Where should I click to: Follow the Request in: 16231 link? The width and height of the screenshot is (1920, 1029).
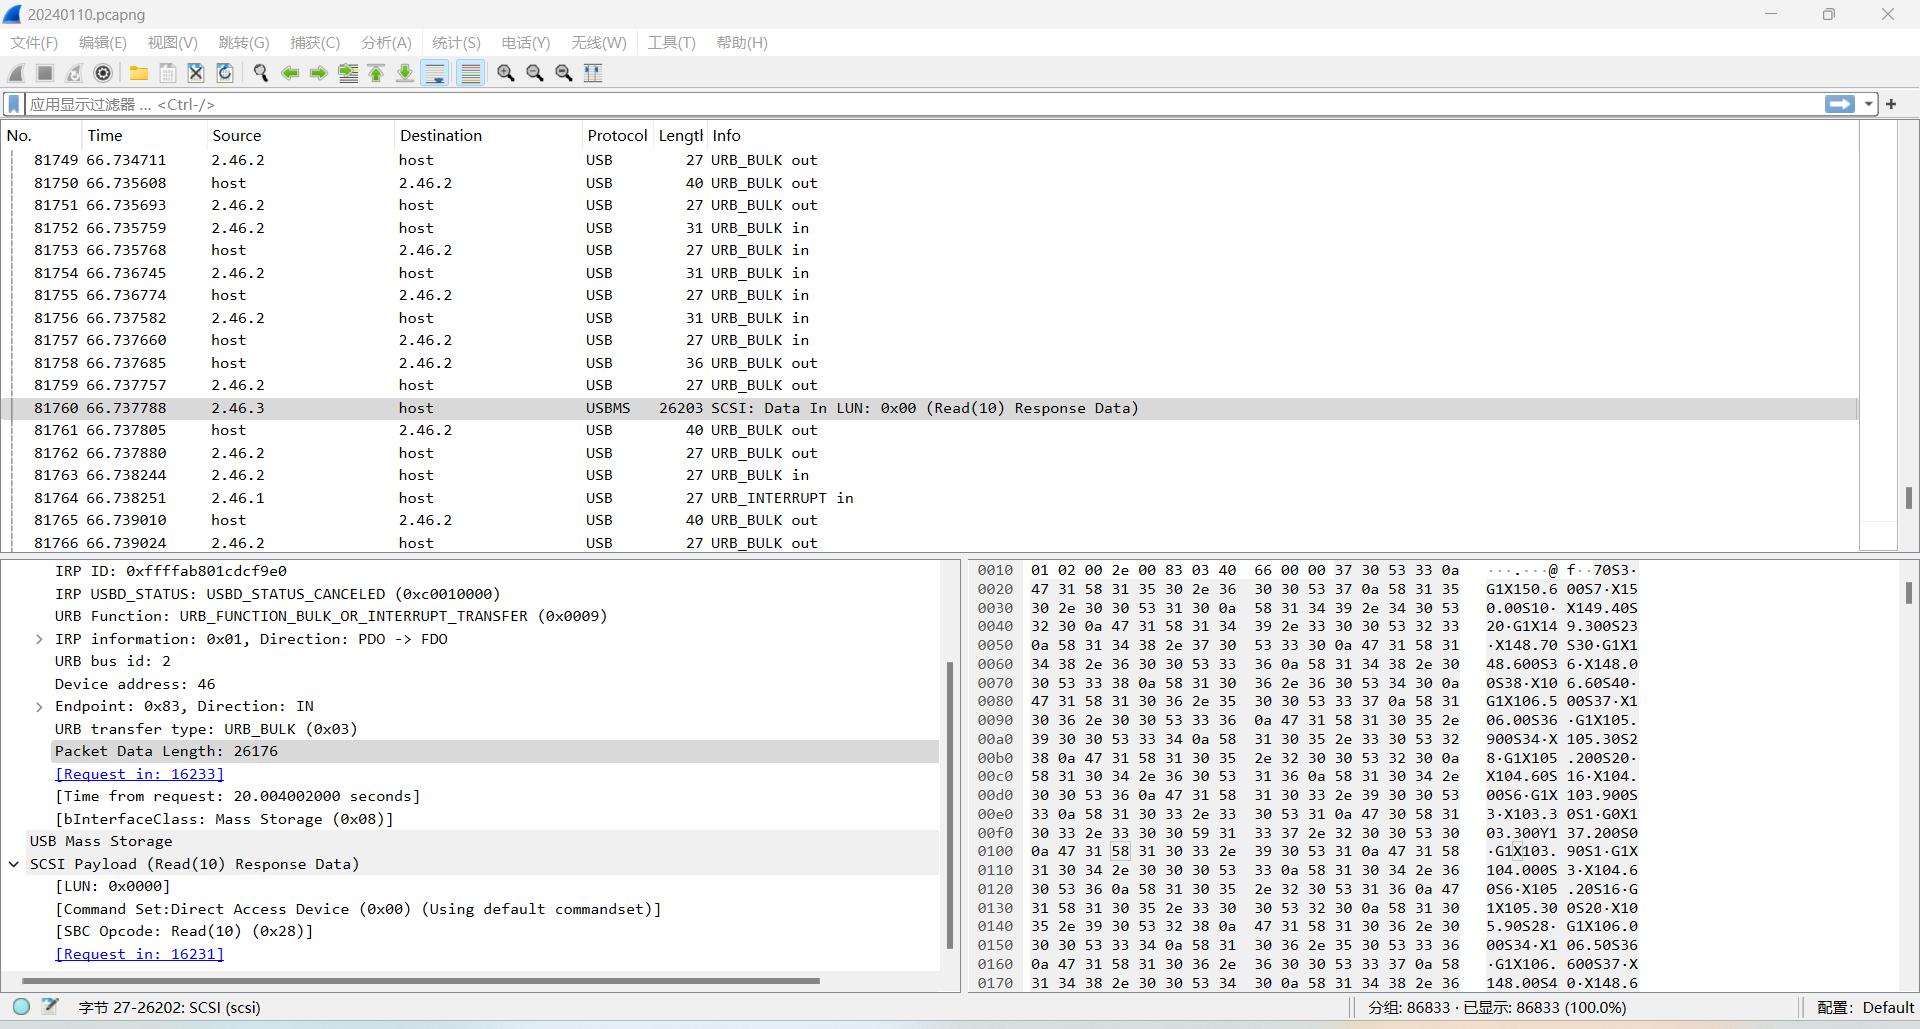(x=139, y=954)
